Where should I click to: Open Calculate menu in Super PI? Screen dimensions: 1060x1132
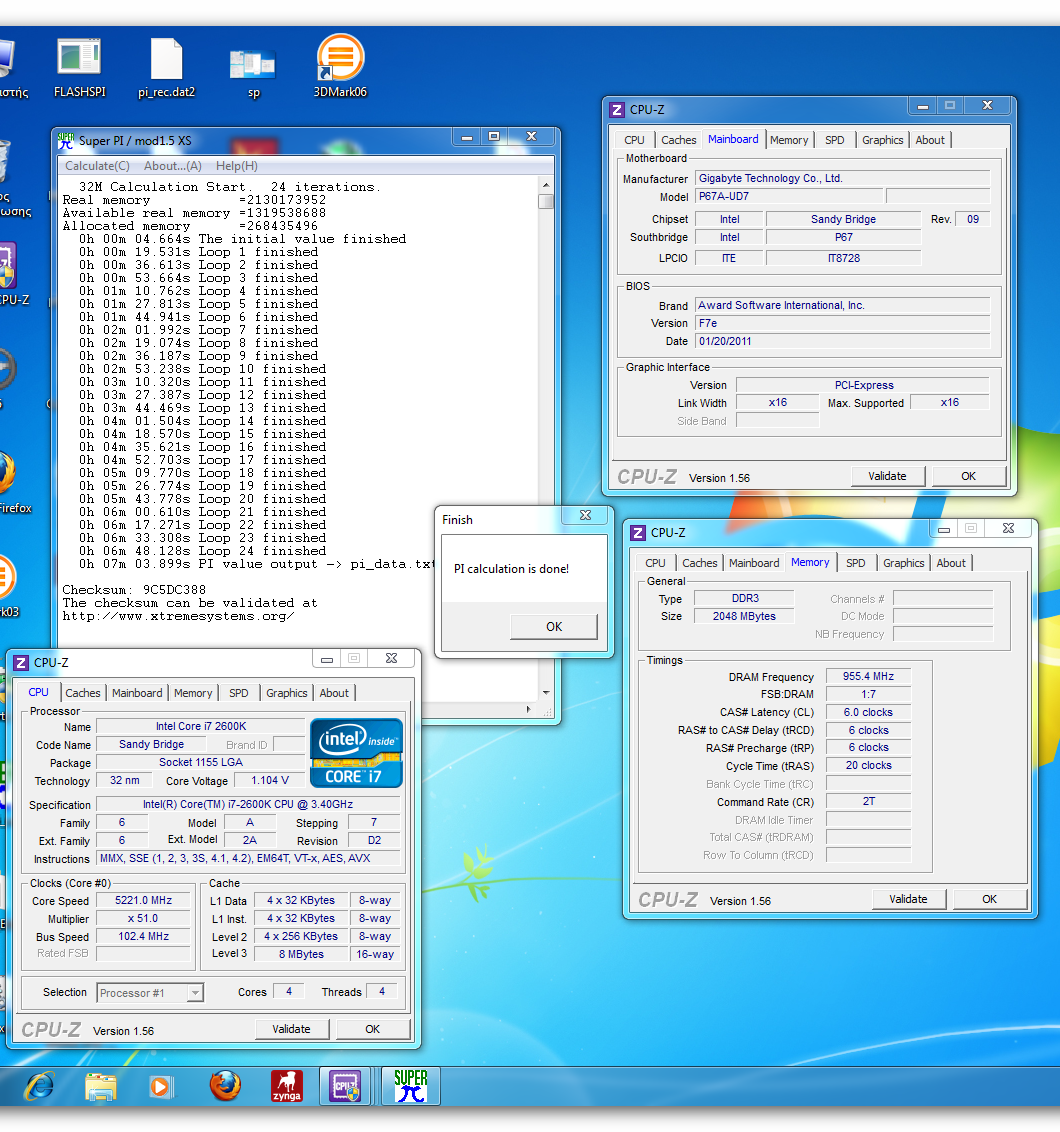[x=97, y=166]
